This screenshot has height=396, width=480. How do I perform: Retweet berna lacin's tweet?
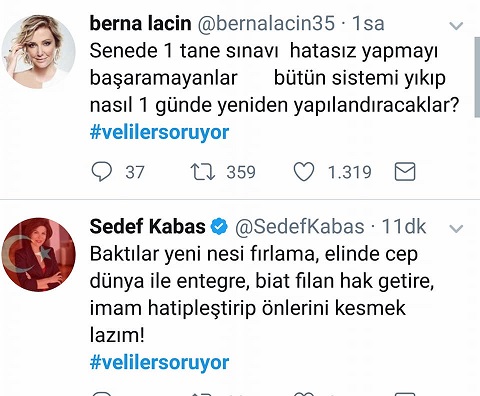[x=203, y=172]
